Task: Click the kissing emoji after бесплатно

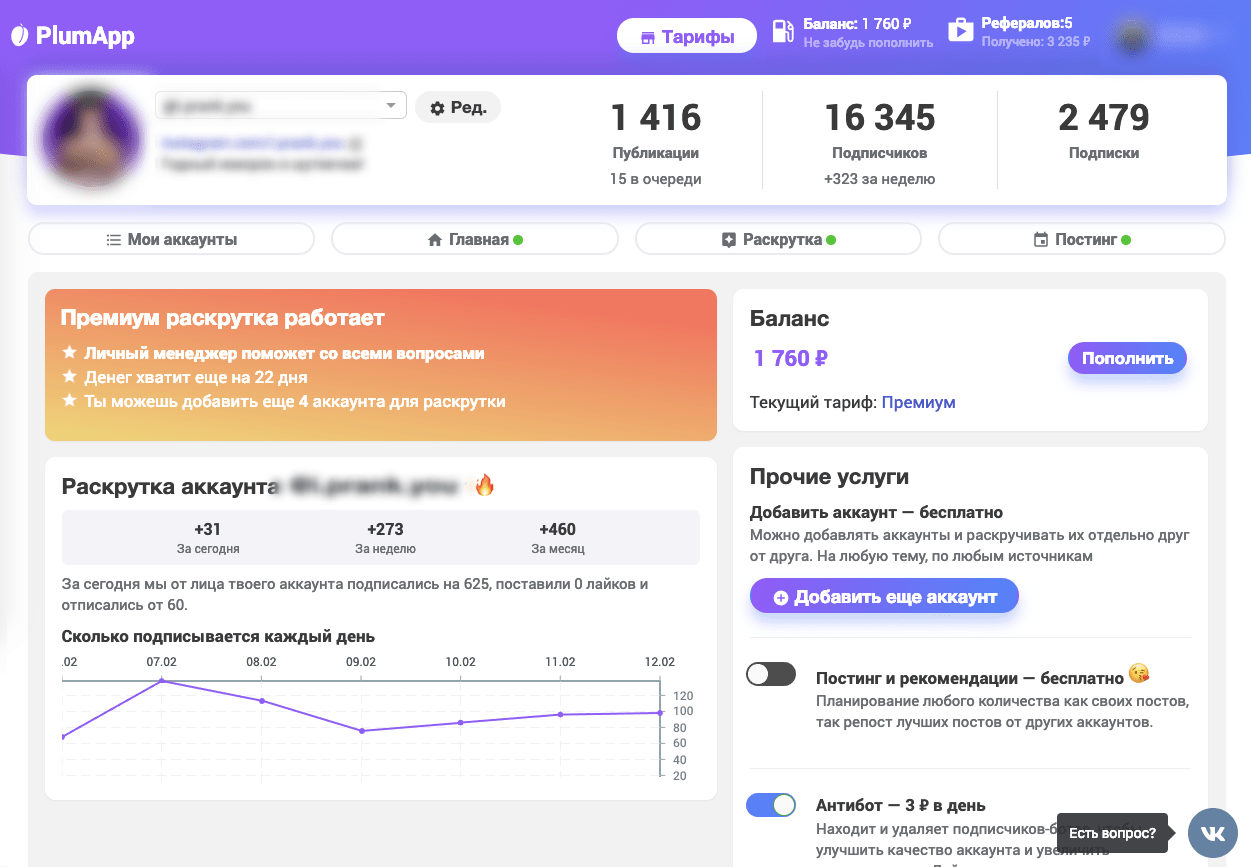Action: pos(1138,673)
